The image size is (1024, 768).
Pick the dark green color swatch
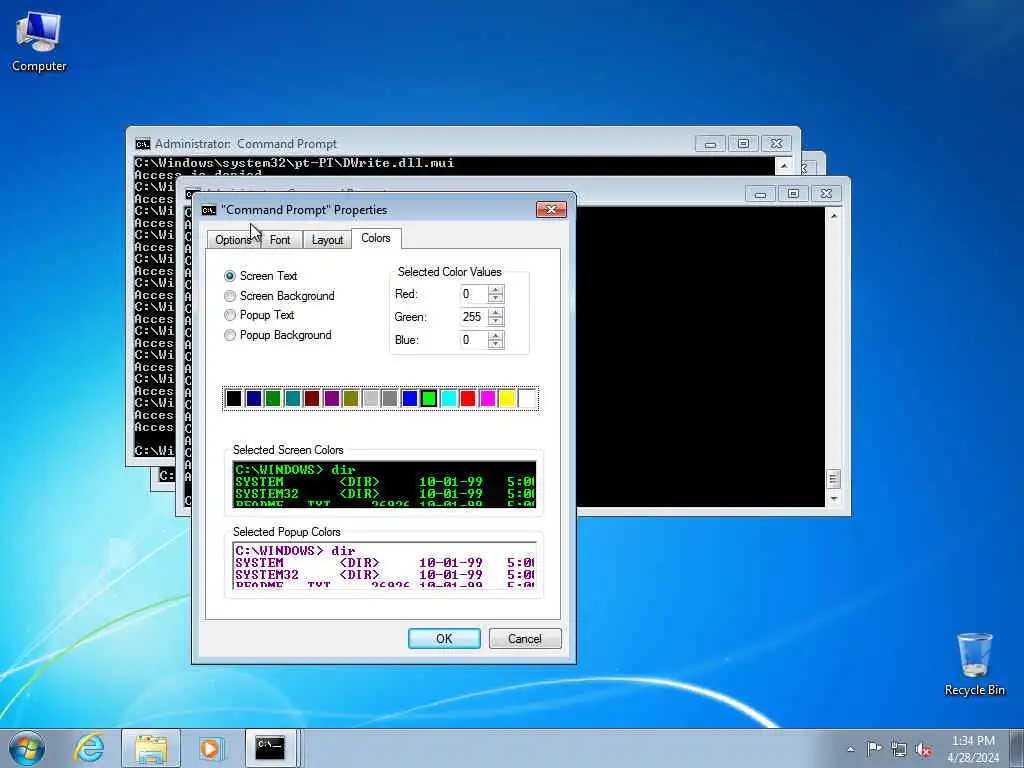273,398
